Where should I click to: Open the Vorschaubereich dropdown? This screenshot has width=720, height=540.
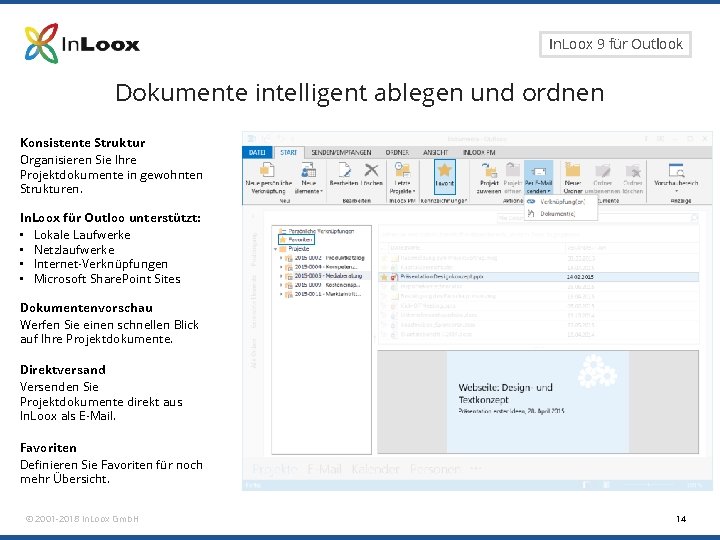point(676,178)
